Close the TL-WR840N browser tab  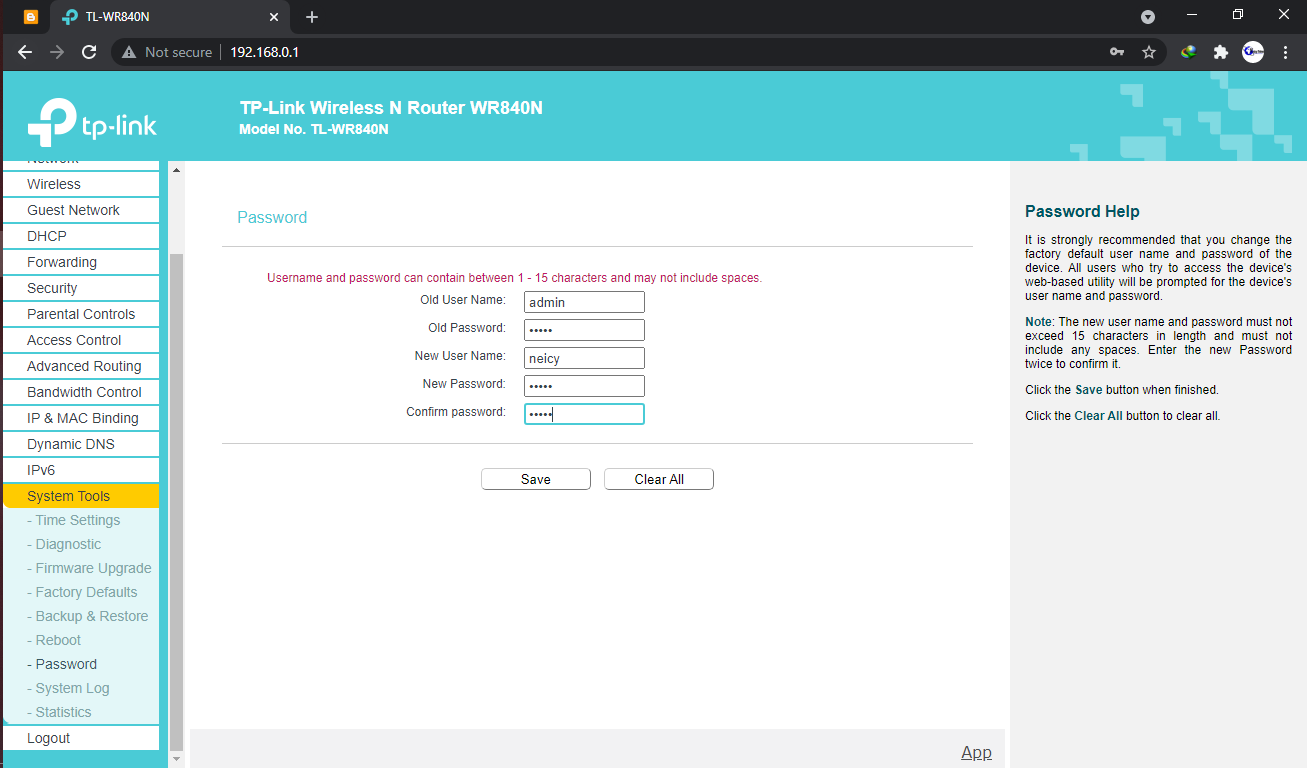point(274,17)
